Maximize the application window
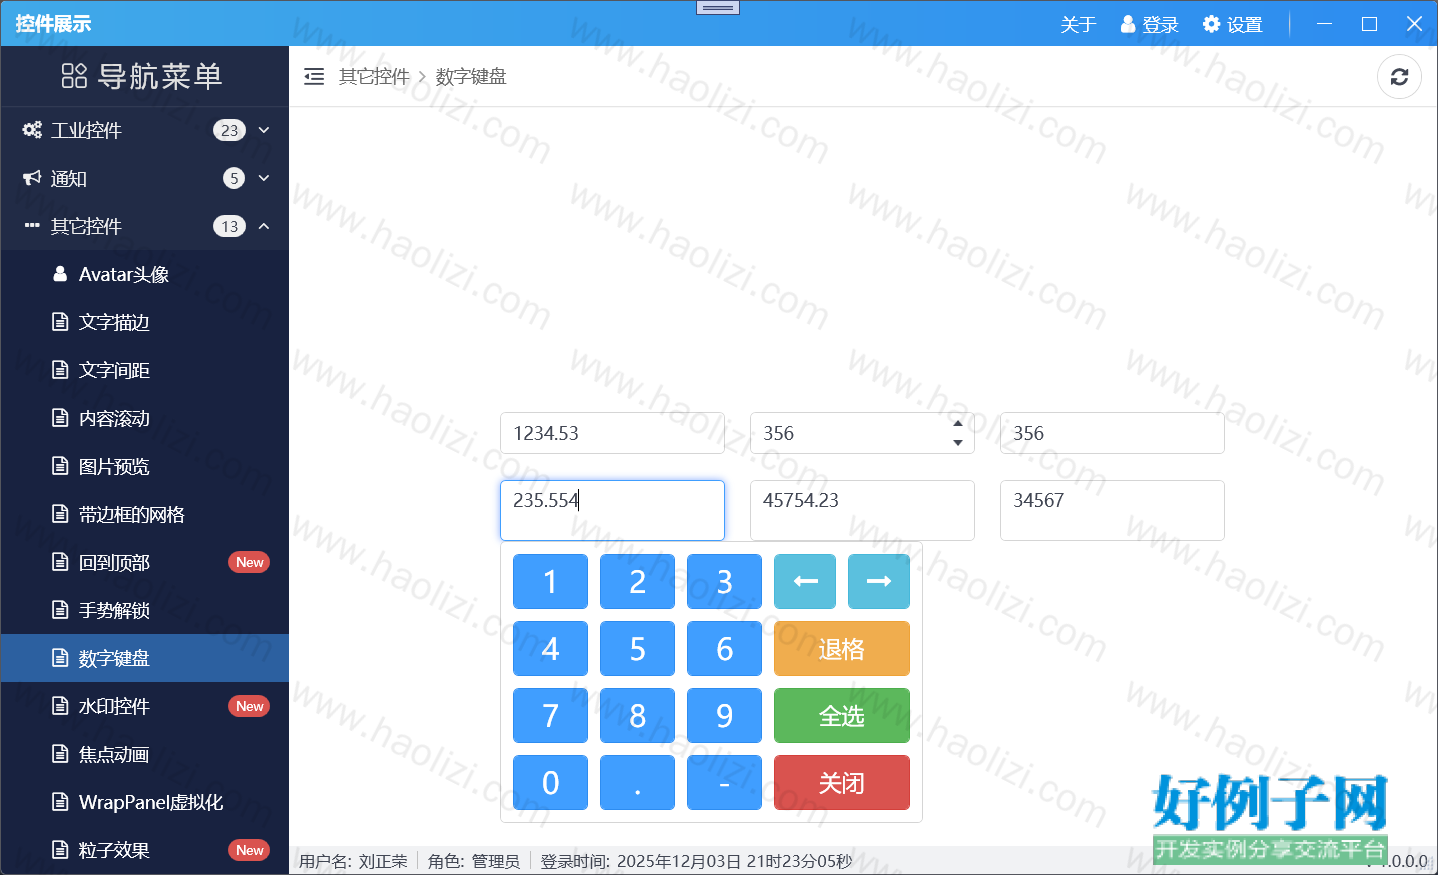Viewport: 1438px width, 875px height. coord(1369,24)
